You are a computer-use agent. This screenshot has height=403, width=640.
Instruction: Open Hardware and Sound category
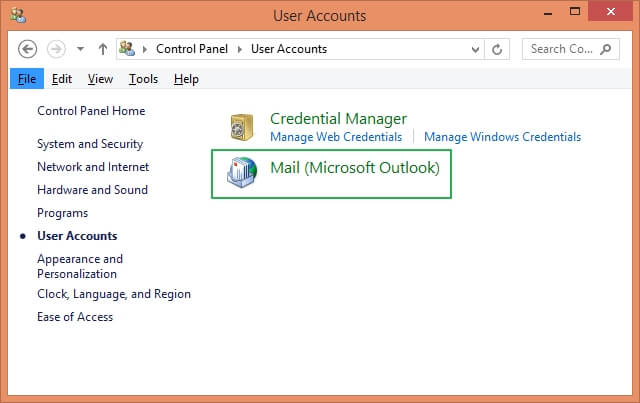[x=92, y=190]
